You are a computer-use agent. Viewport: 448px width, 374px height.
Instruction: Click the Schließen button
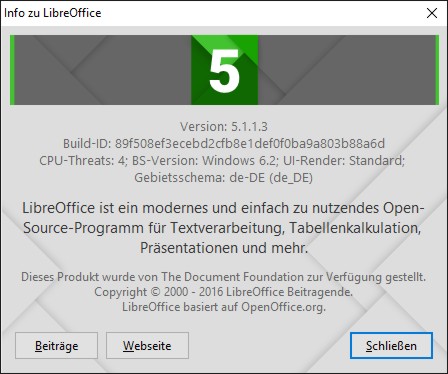point(391,345)
